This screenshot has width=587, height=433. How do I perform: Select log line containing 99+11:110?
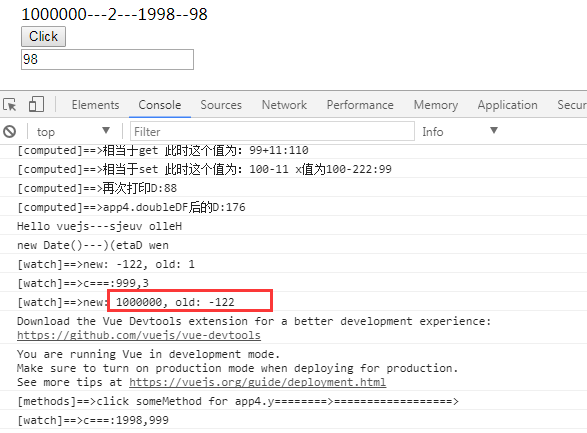click(x=163, y=150)
